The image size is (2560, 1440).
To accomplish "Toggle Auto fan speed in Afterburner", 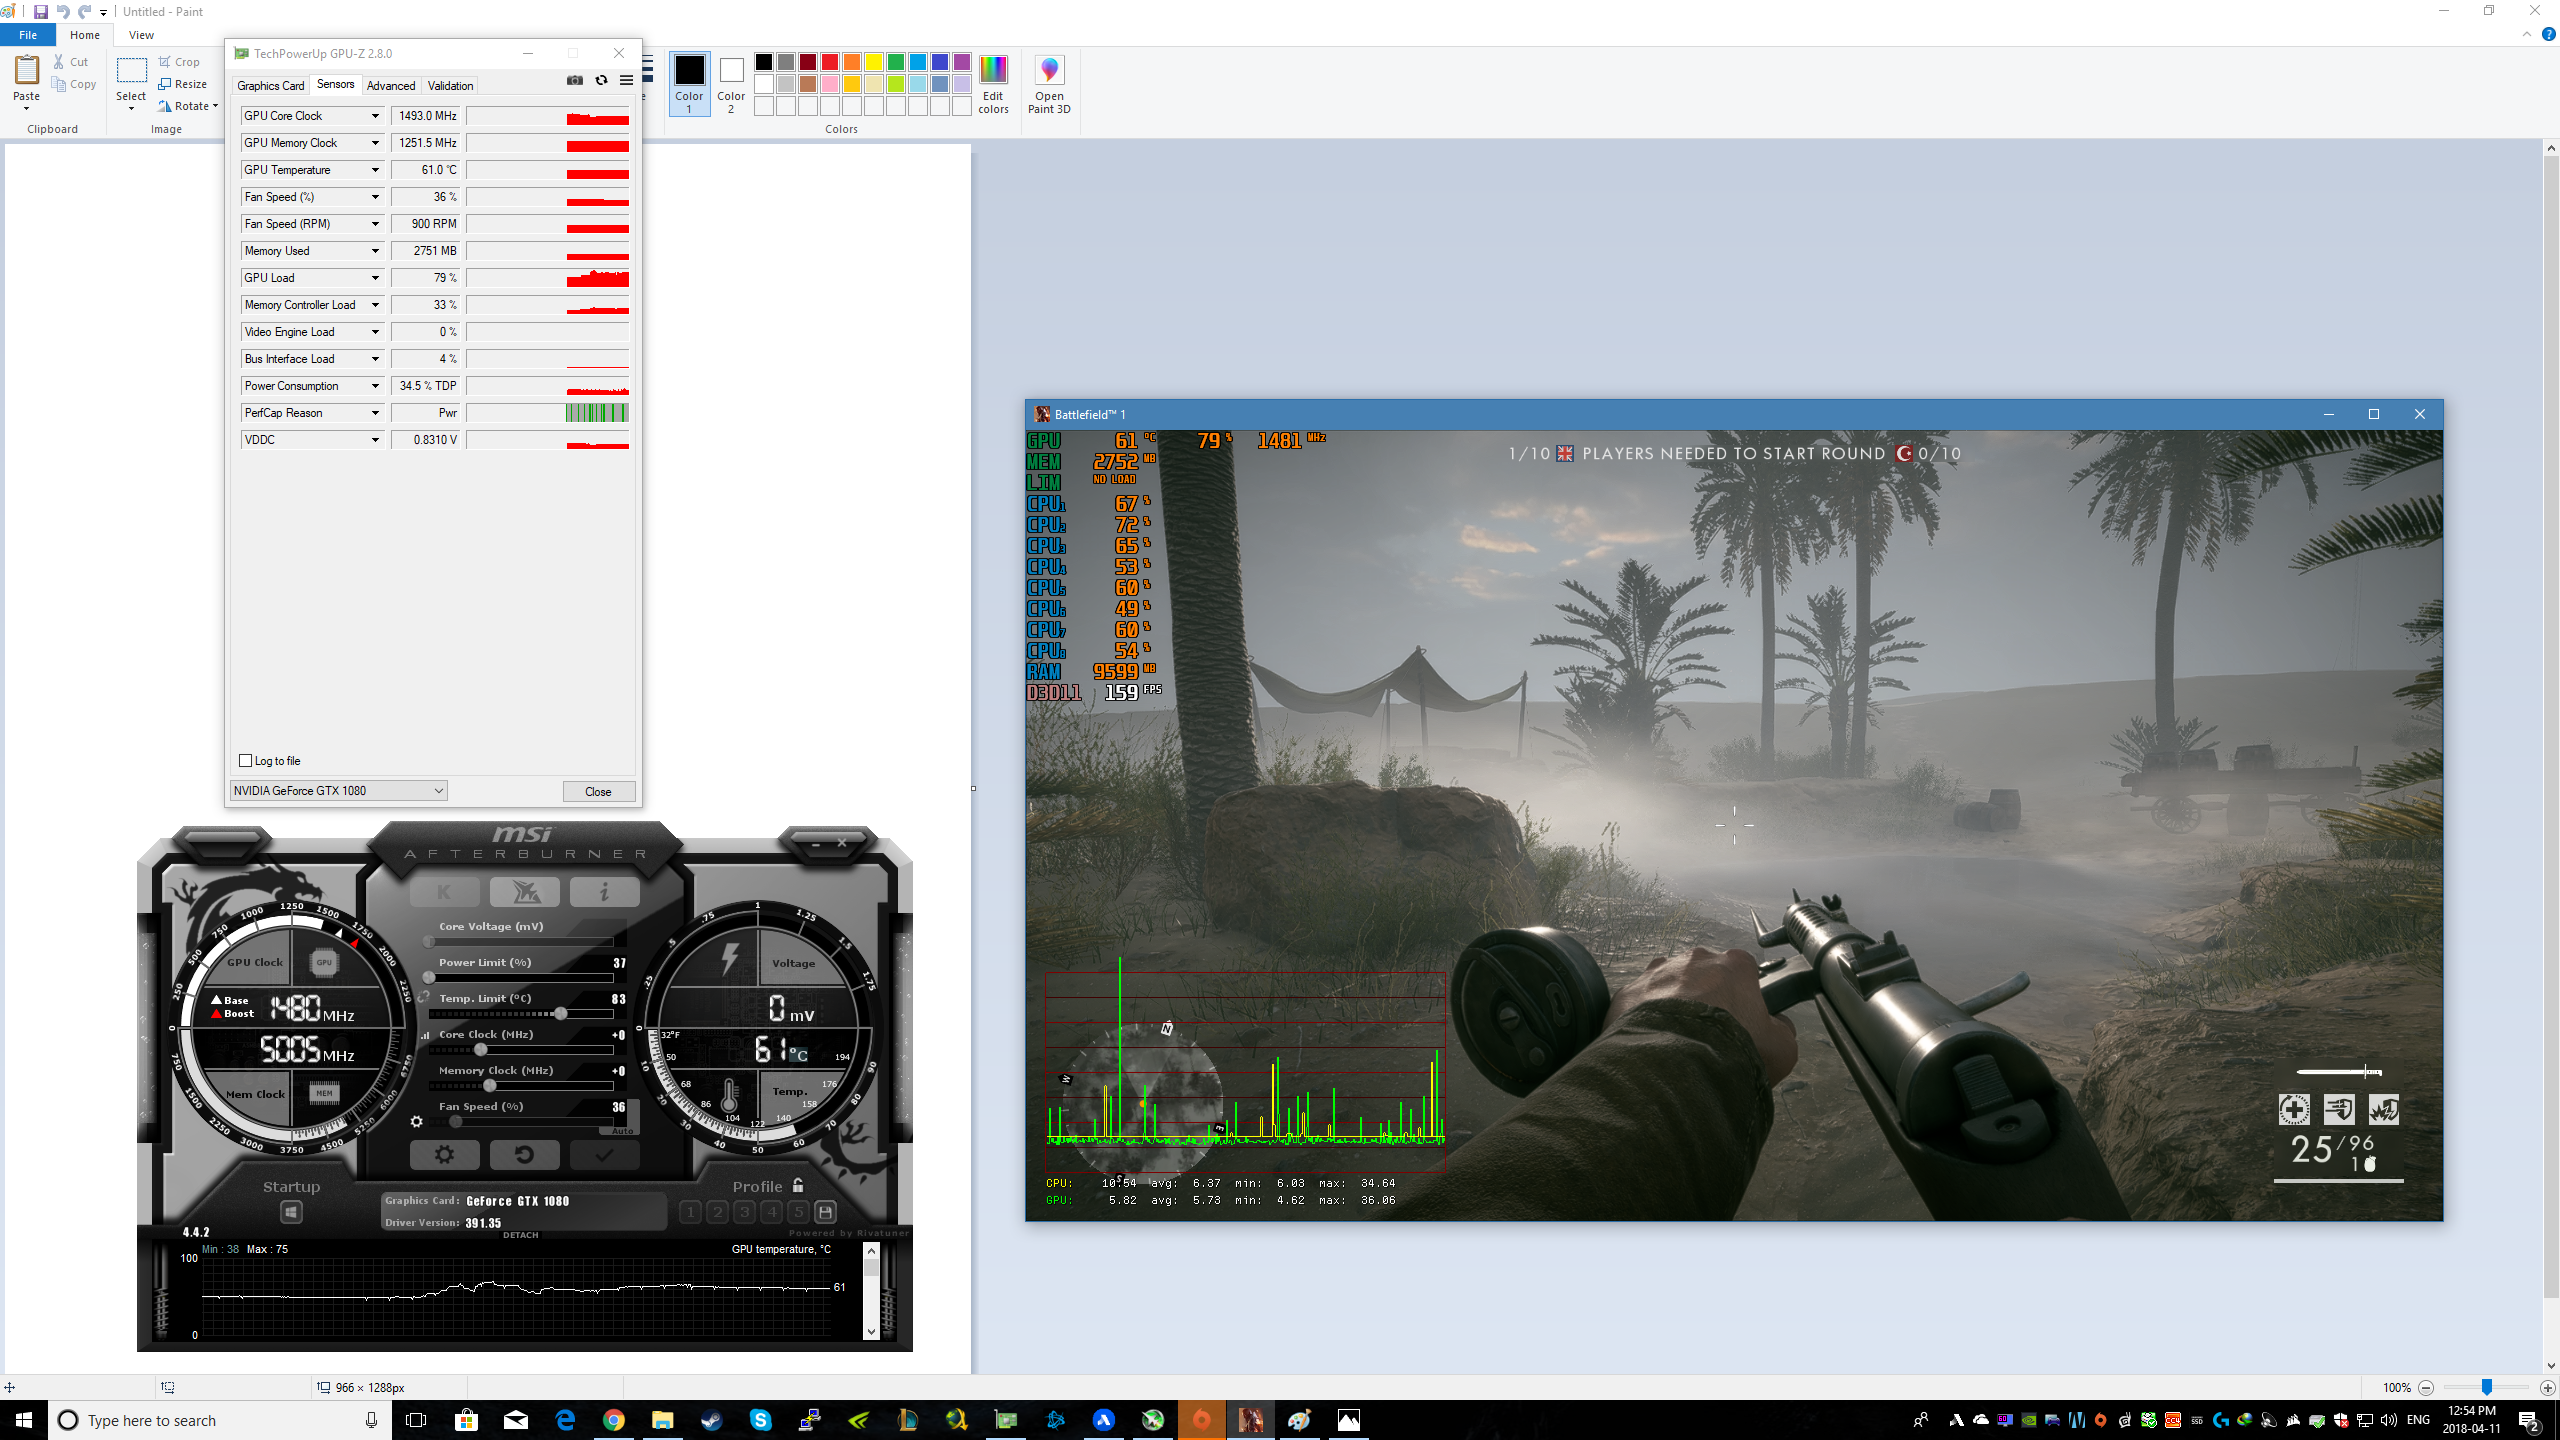I will (x=622, y=1131).
